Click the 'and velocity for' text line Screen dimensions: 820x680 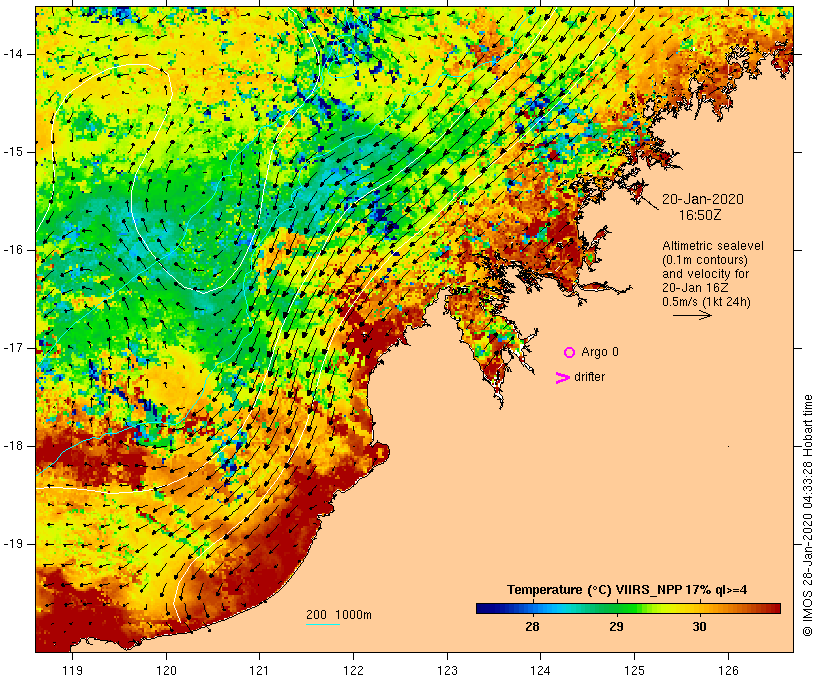coord(705,274)
